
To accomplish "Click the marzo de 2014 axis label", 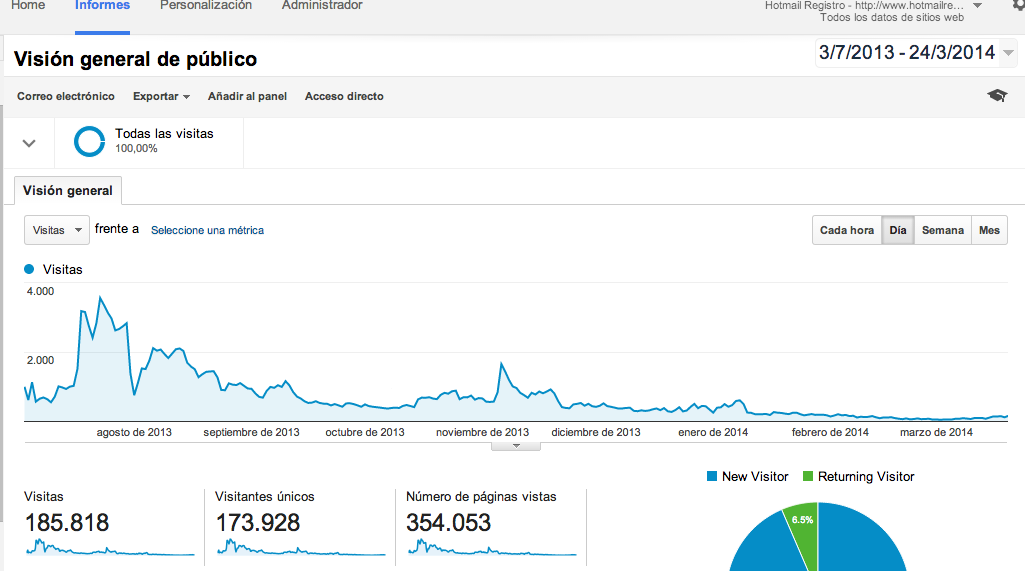I will [x=936, y=432].
